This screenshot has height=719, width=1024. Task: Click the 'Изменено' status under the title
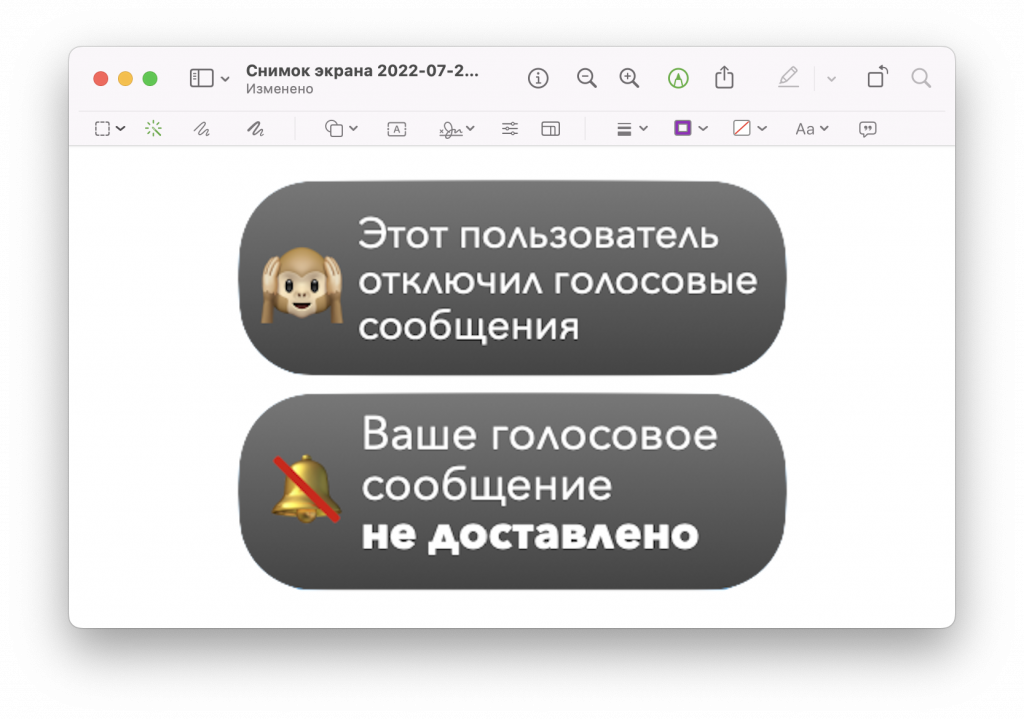[280, 89]
